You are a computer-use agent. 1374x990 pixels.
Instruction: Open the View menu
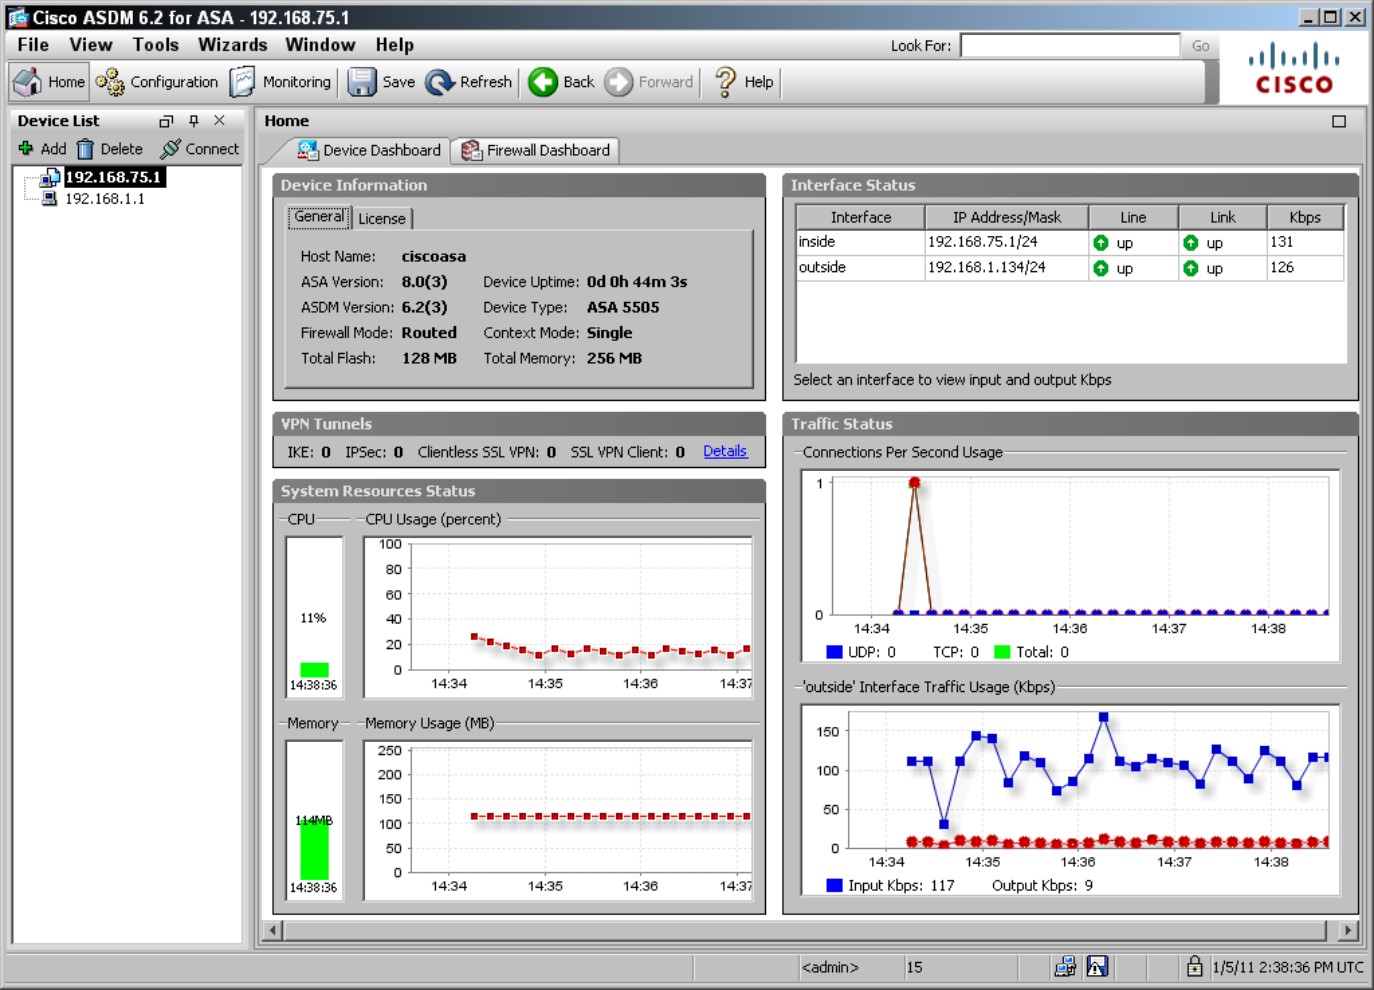[x=91, y=45]
